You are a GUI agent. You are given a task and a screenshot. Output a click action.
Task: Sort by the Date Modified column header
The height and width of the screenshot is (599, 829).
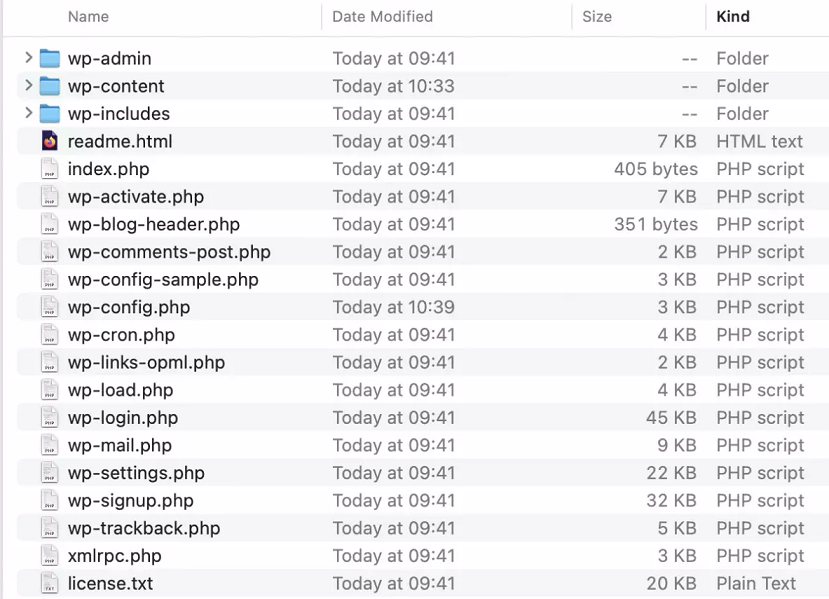[x=382, y=16]
